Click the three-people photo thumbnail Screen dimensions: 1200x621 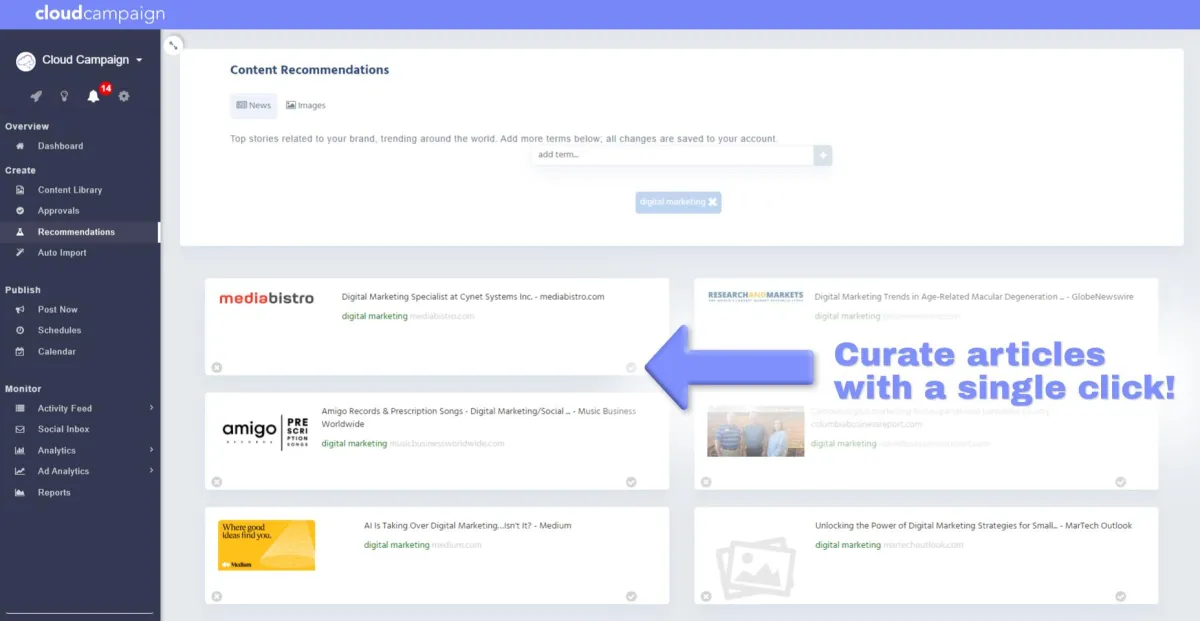755,431
